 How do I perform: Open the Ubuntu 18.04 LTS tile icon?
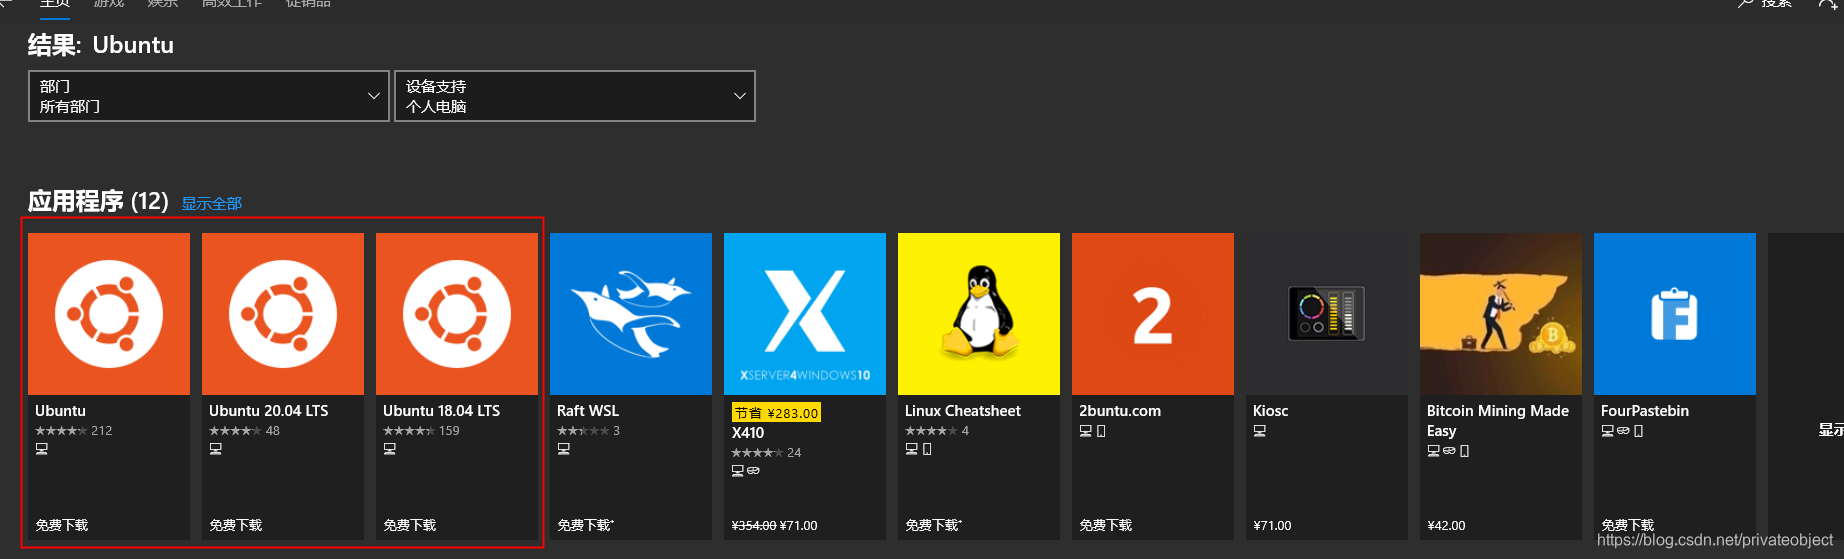tap(457, 314)
